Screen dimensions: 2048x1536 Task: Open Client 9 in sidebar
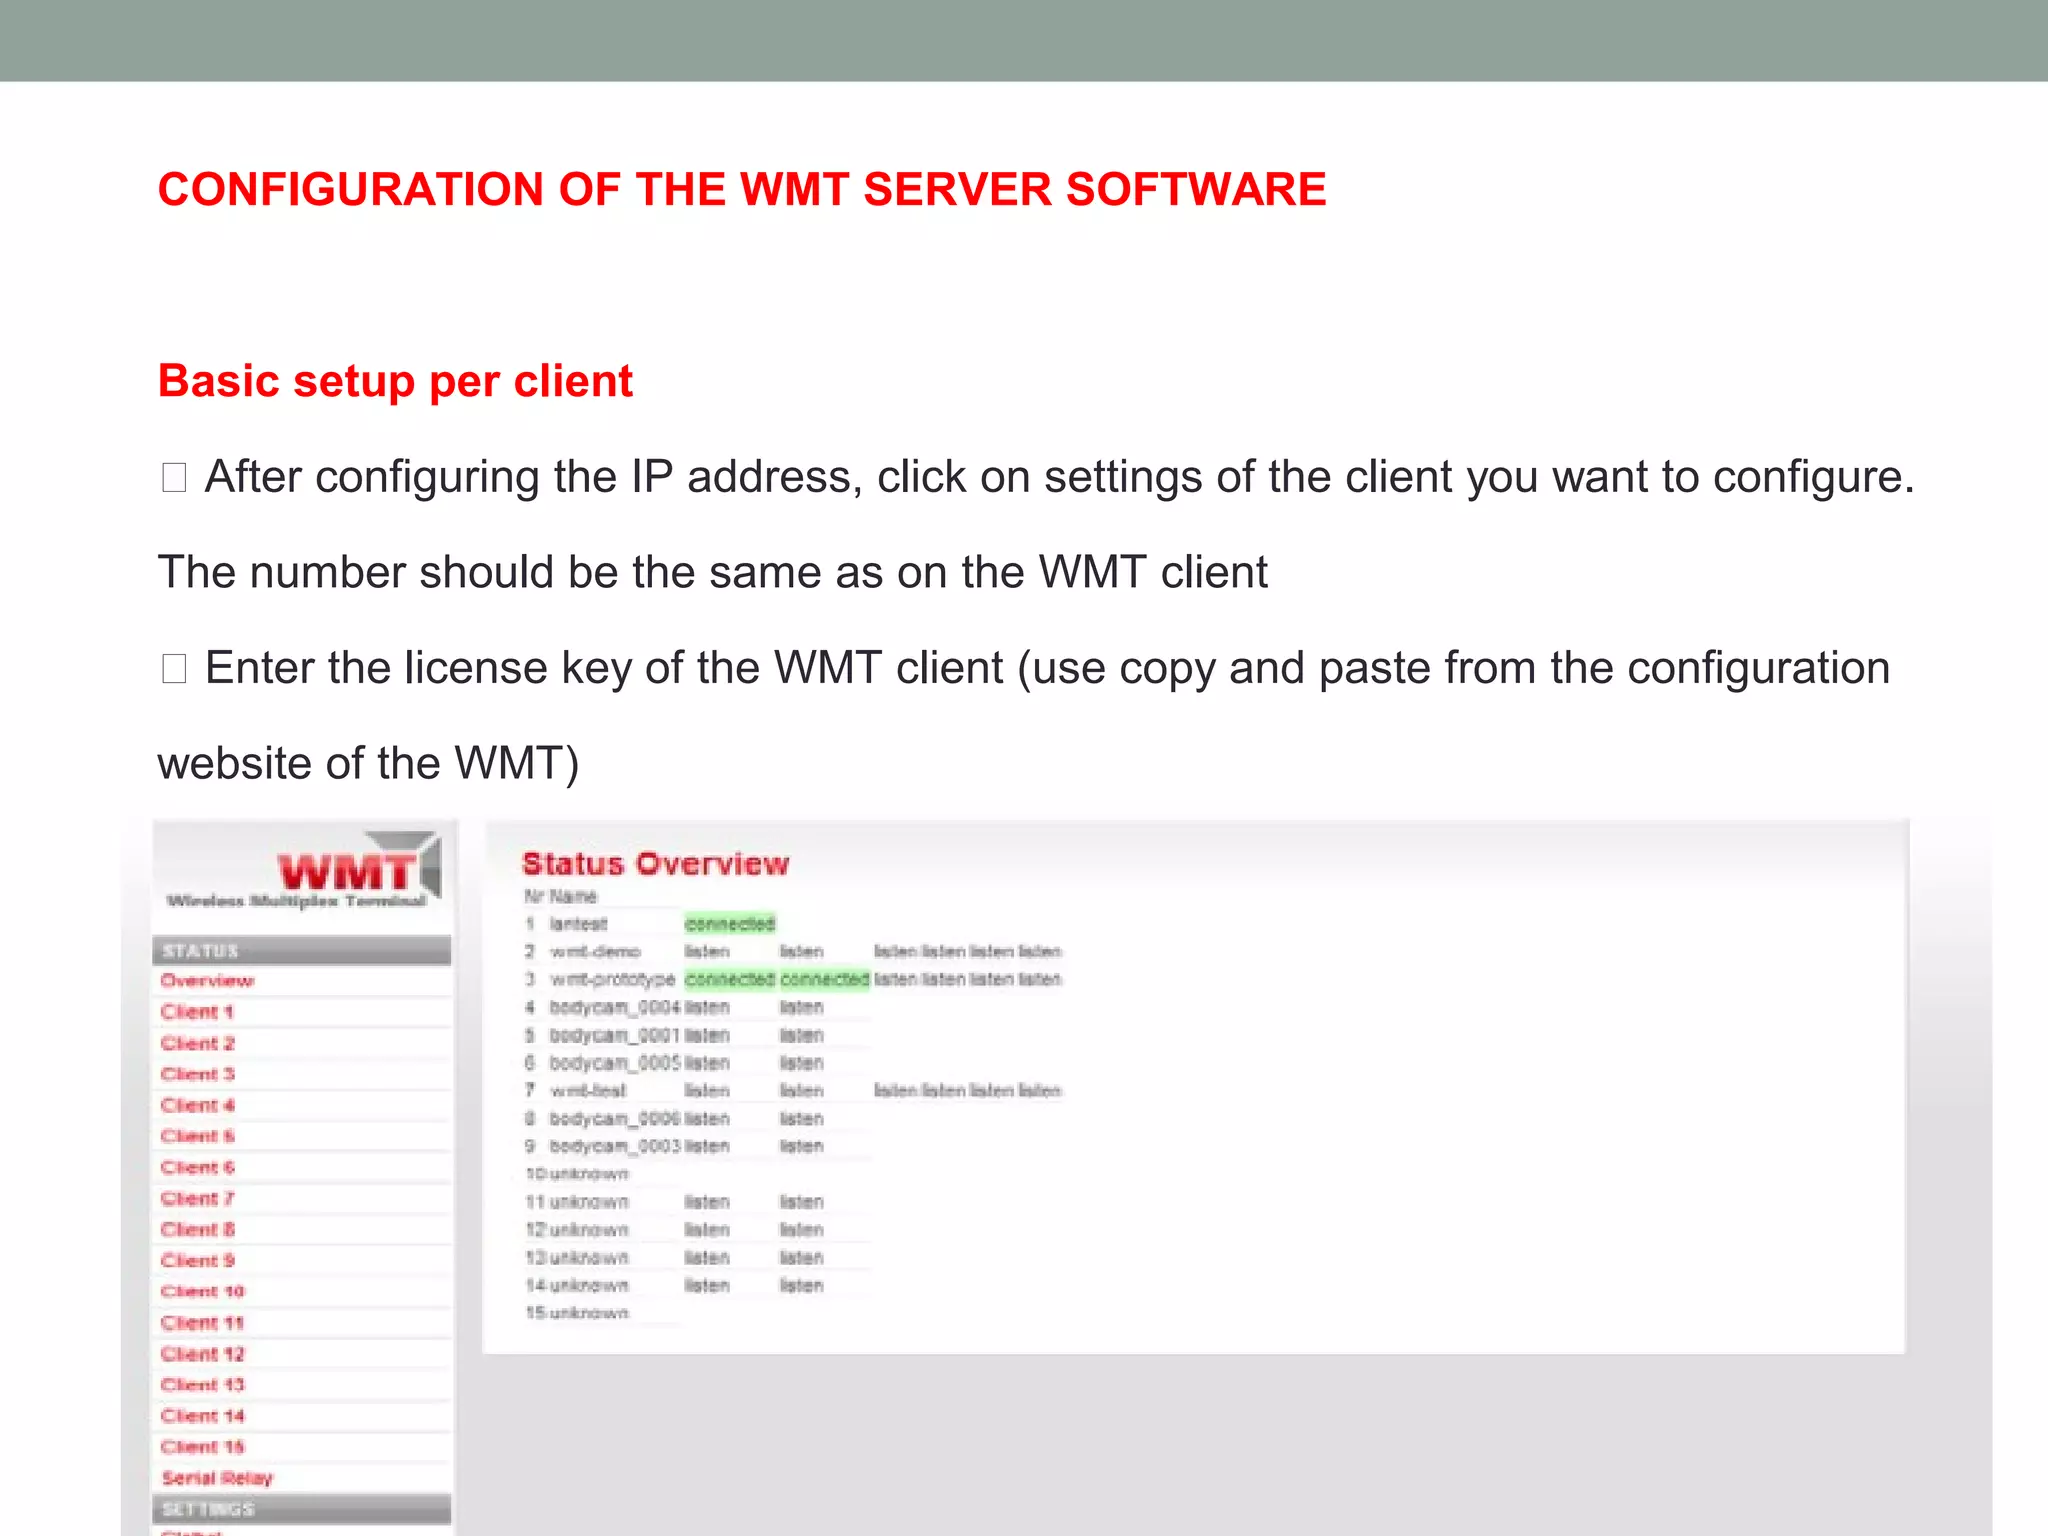point(197,1259)
